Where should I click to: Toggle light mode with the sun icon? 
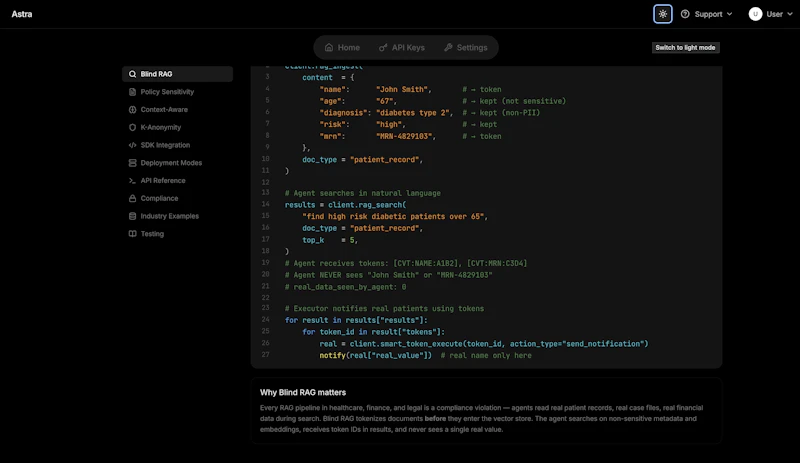tap(662, 14)
